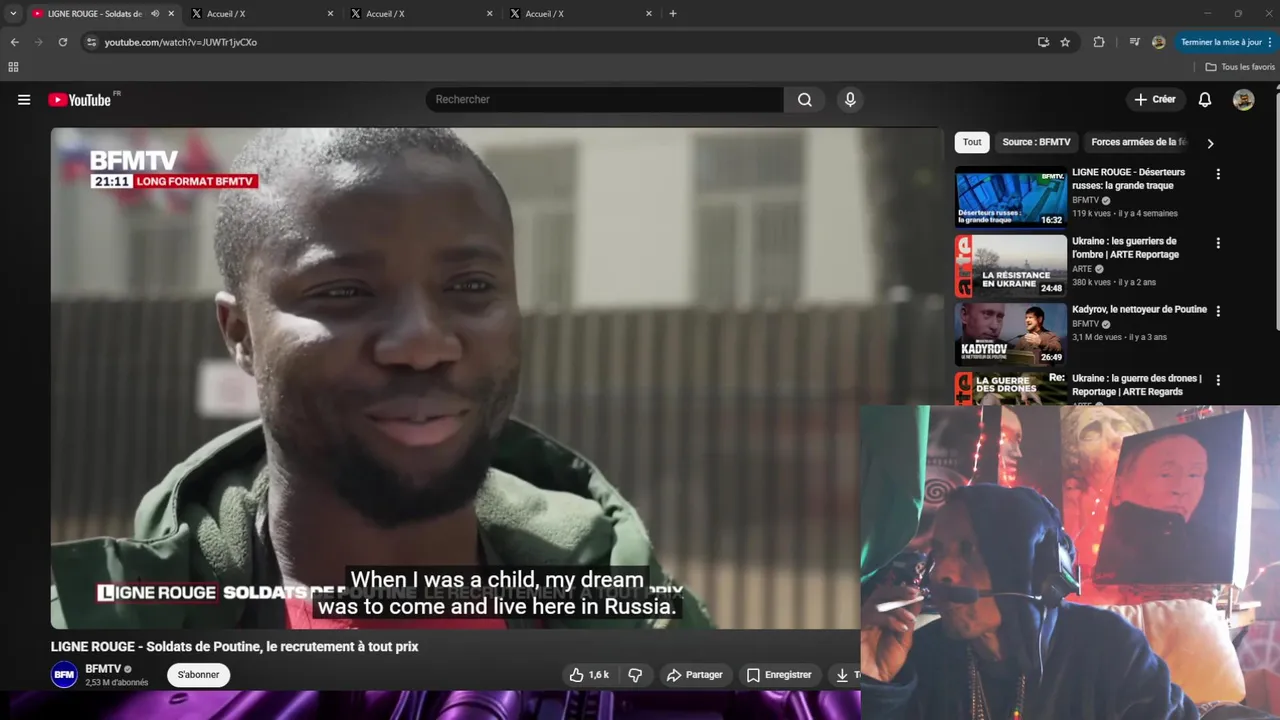Save video with Enregistrer button

779,675
